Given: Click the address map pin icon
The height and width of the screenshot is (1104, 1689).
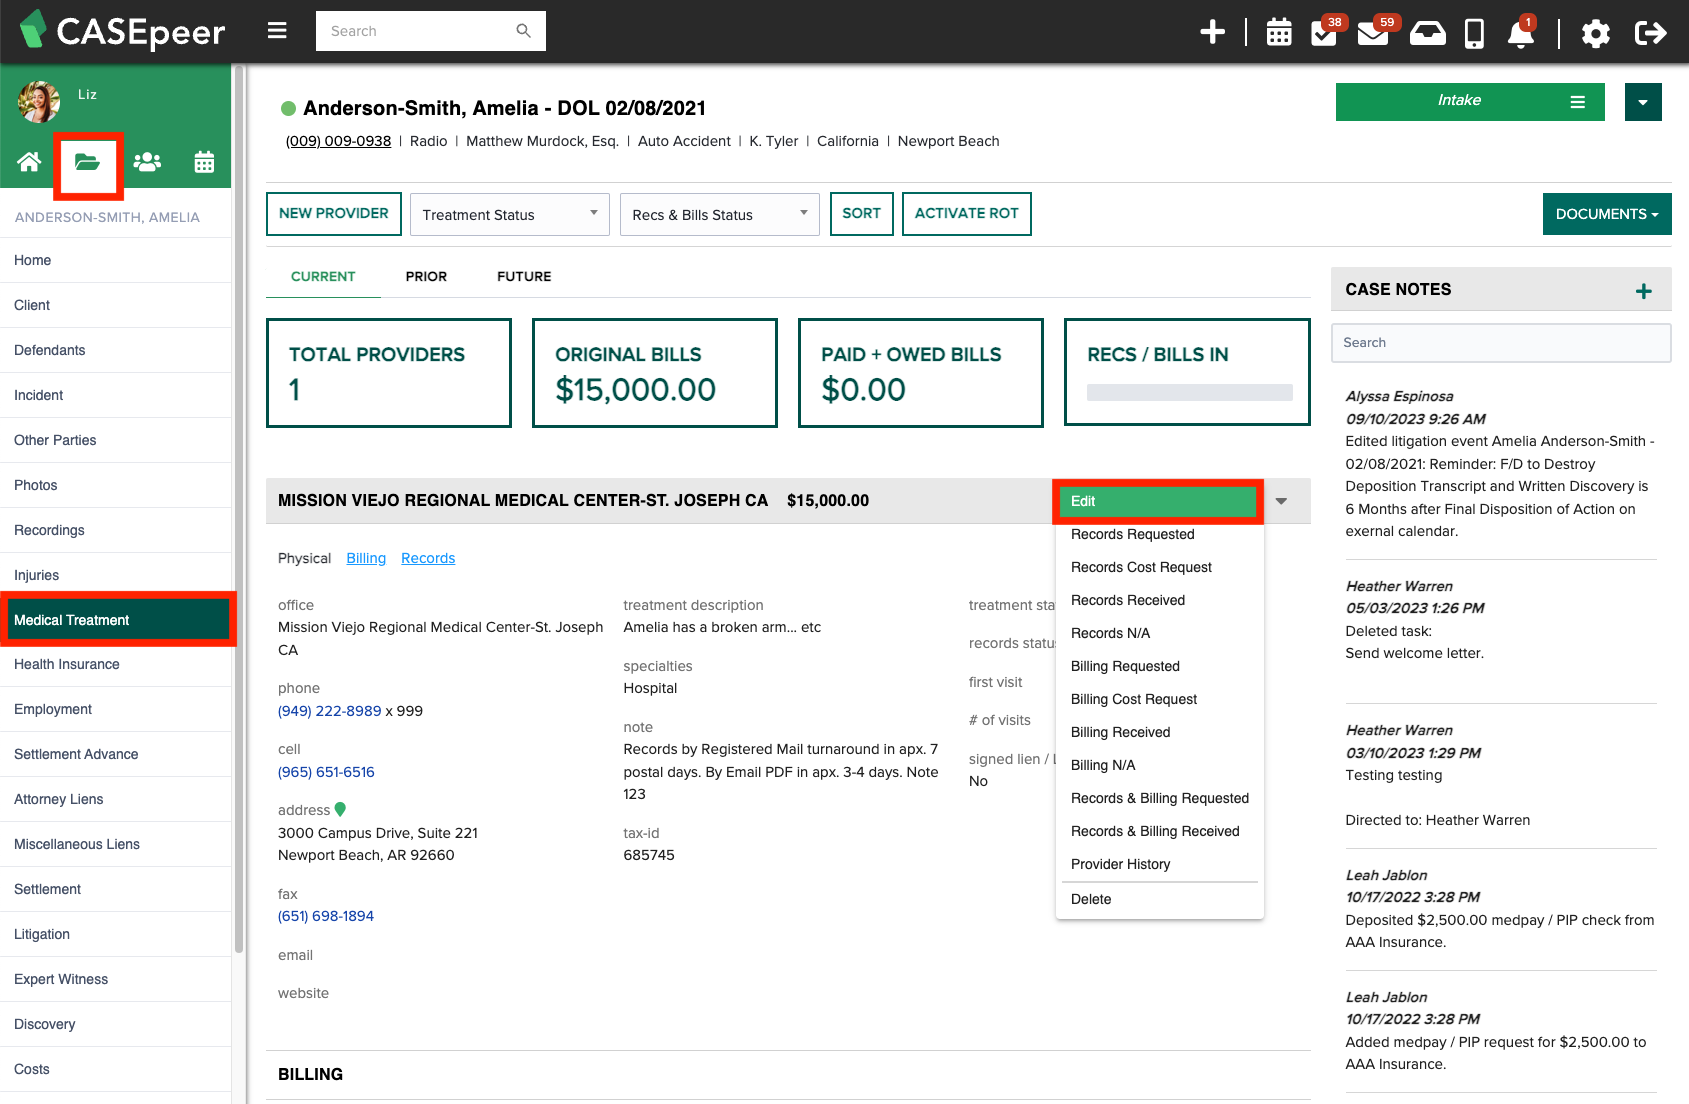Looking at the screenshot, I should pyautogui.click(x=340, y=809).
